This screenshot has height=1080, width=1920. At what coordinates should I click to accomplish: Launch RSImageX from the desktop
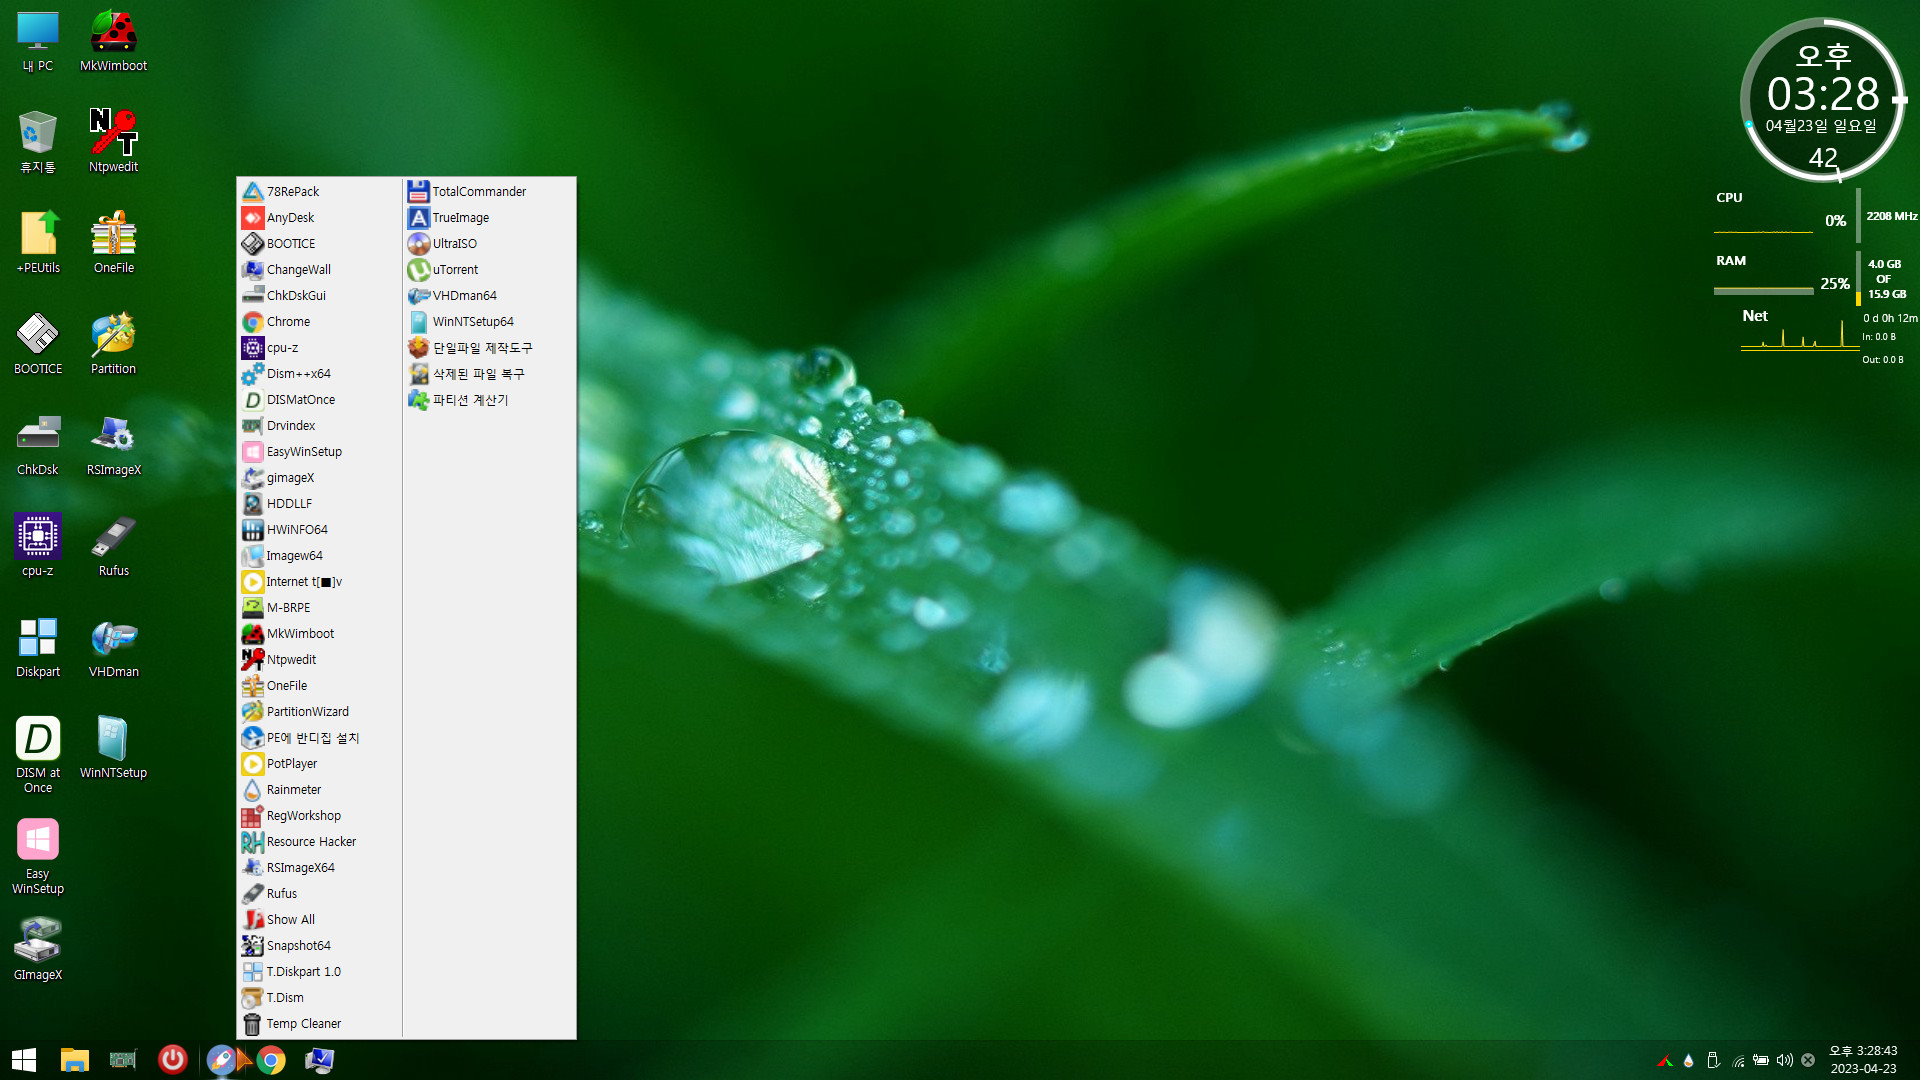(113, 444)
